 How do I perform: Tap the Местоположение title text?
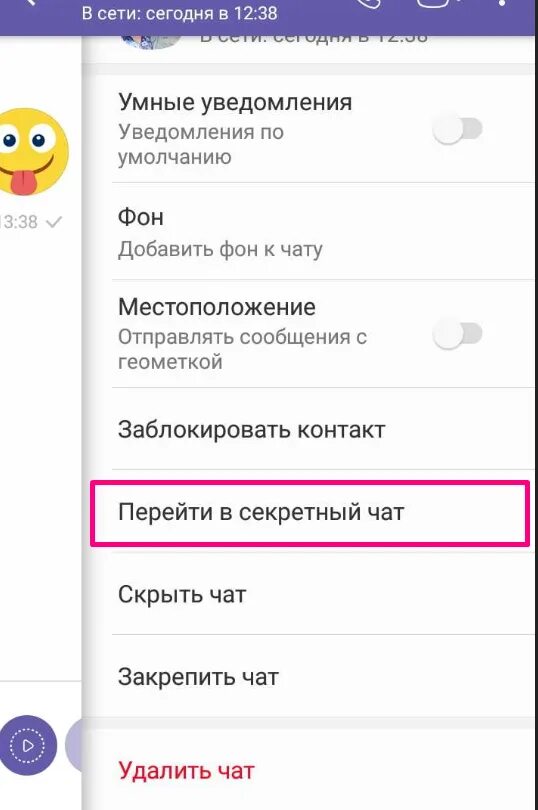point(217,307)
